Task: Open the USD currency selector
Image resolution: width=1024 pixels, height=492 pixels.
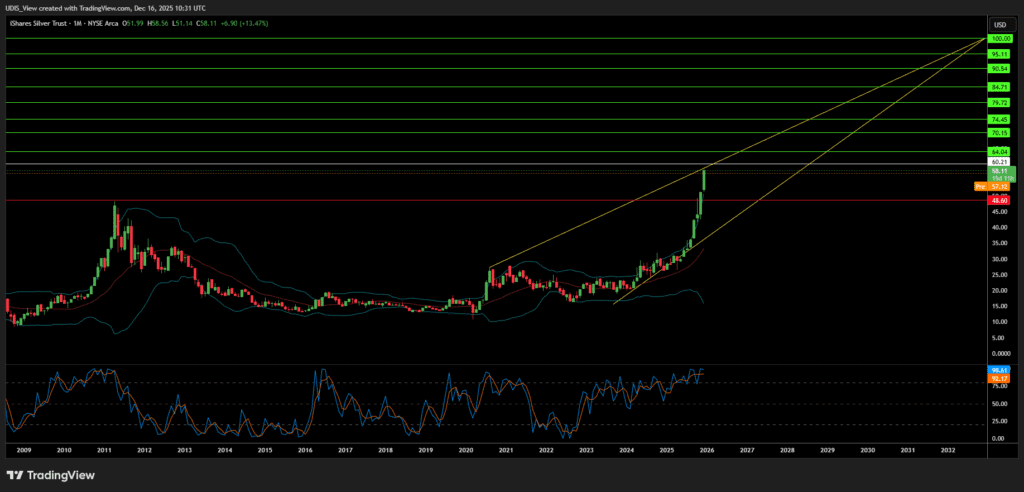Action: coord(1000,25)
